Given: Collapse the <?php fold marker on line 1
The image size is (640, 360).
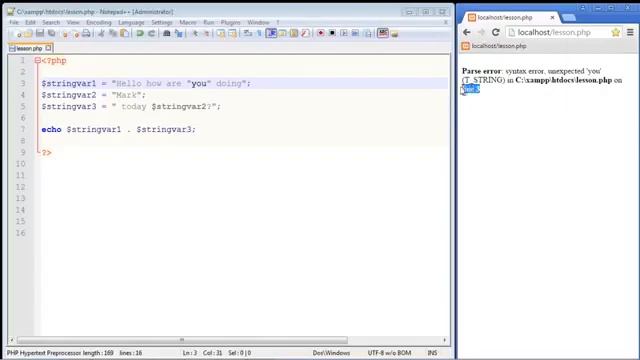Looking at the screenshot, I should point(38,60).
